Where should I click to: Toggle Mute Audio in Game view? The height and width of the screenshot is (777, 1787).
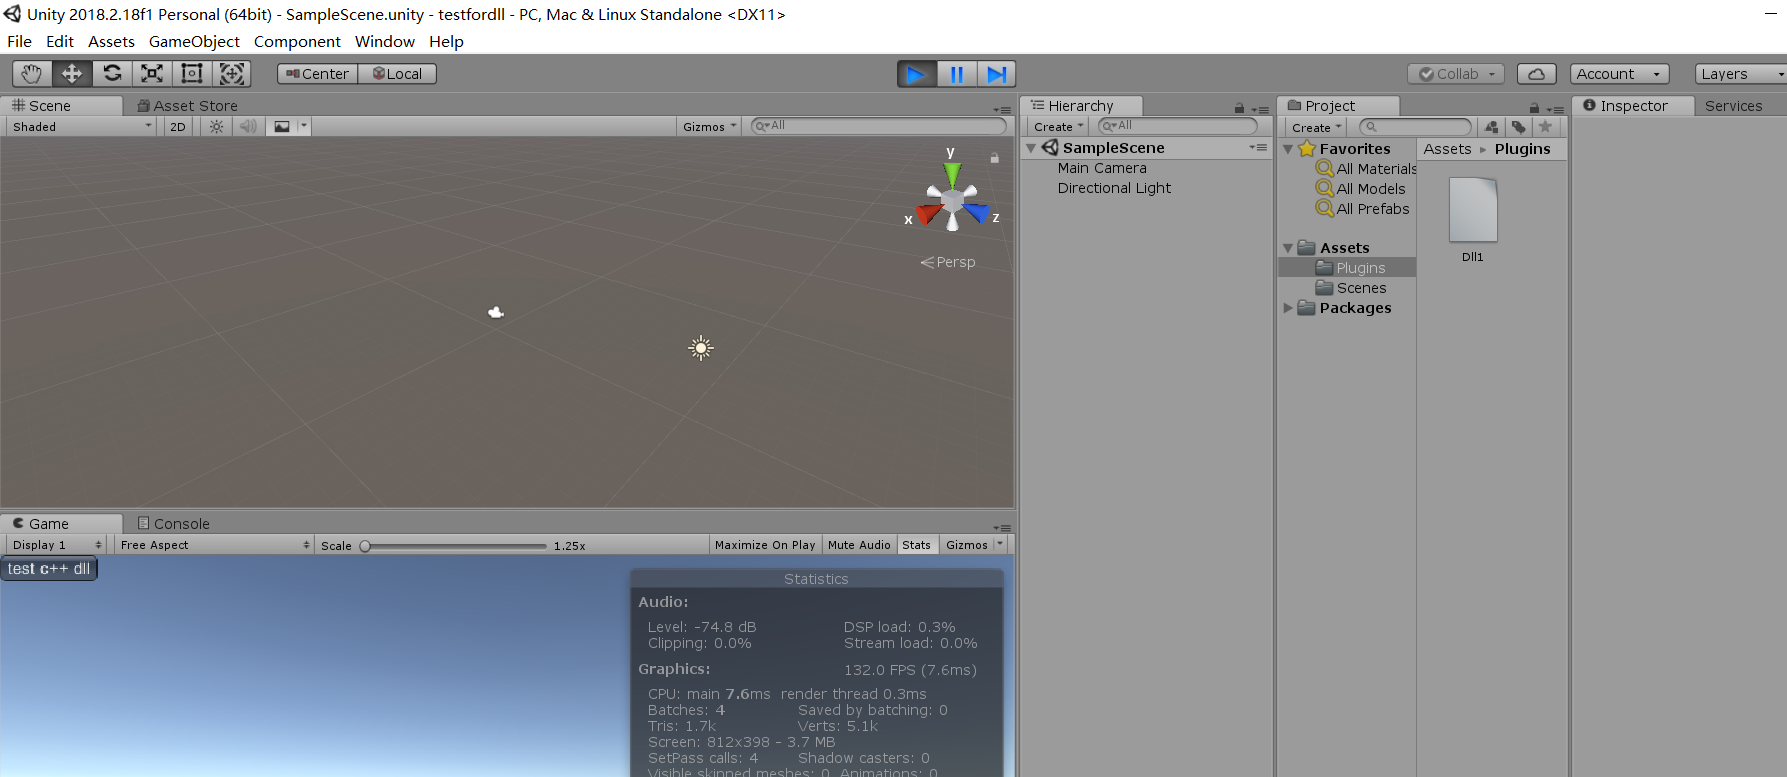(859, 545)
